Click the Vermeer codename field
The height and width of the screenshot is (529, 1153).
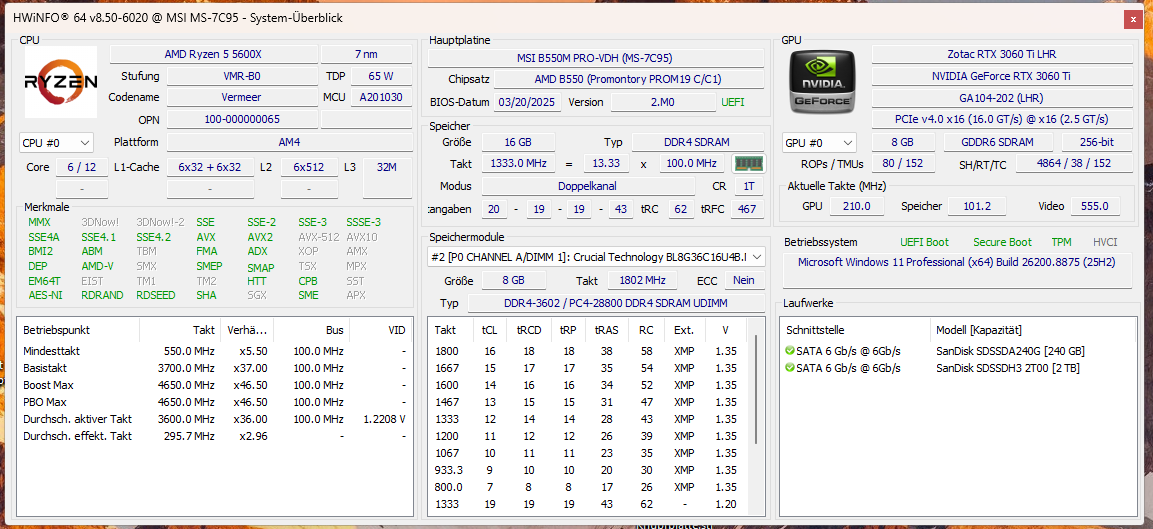tap(241, 97)
